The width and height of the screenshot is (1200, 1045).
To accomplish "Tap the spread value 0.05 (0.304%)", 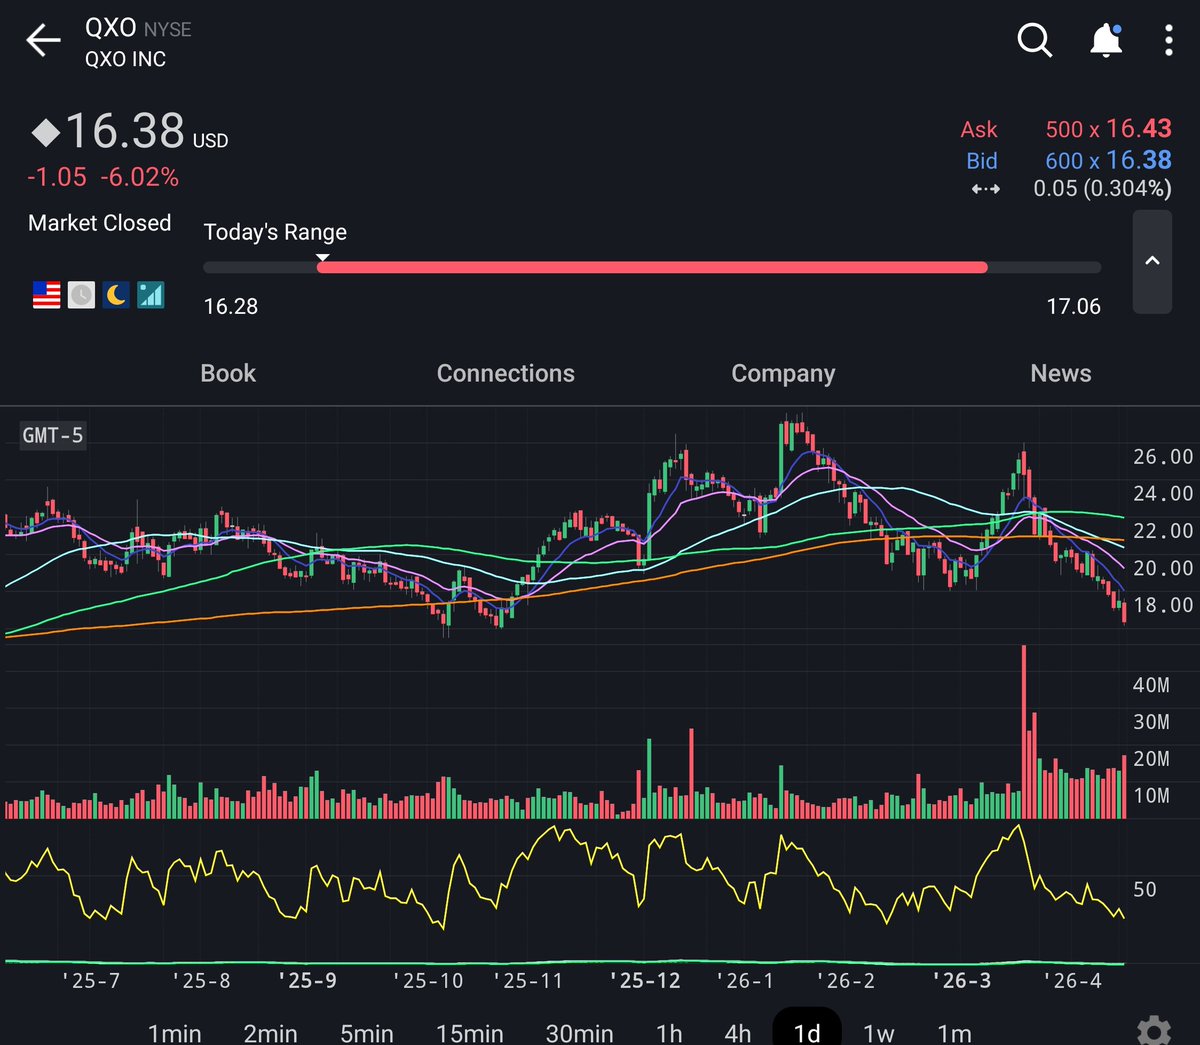I will point(1102,189).
